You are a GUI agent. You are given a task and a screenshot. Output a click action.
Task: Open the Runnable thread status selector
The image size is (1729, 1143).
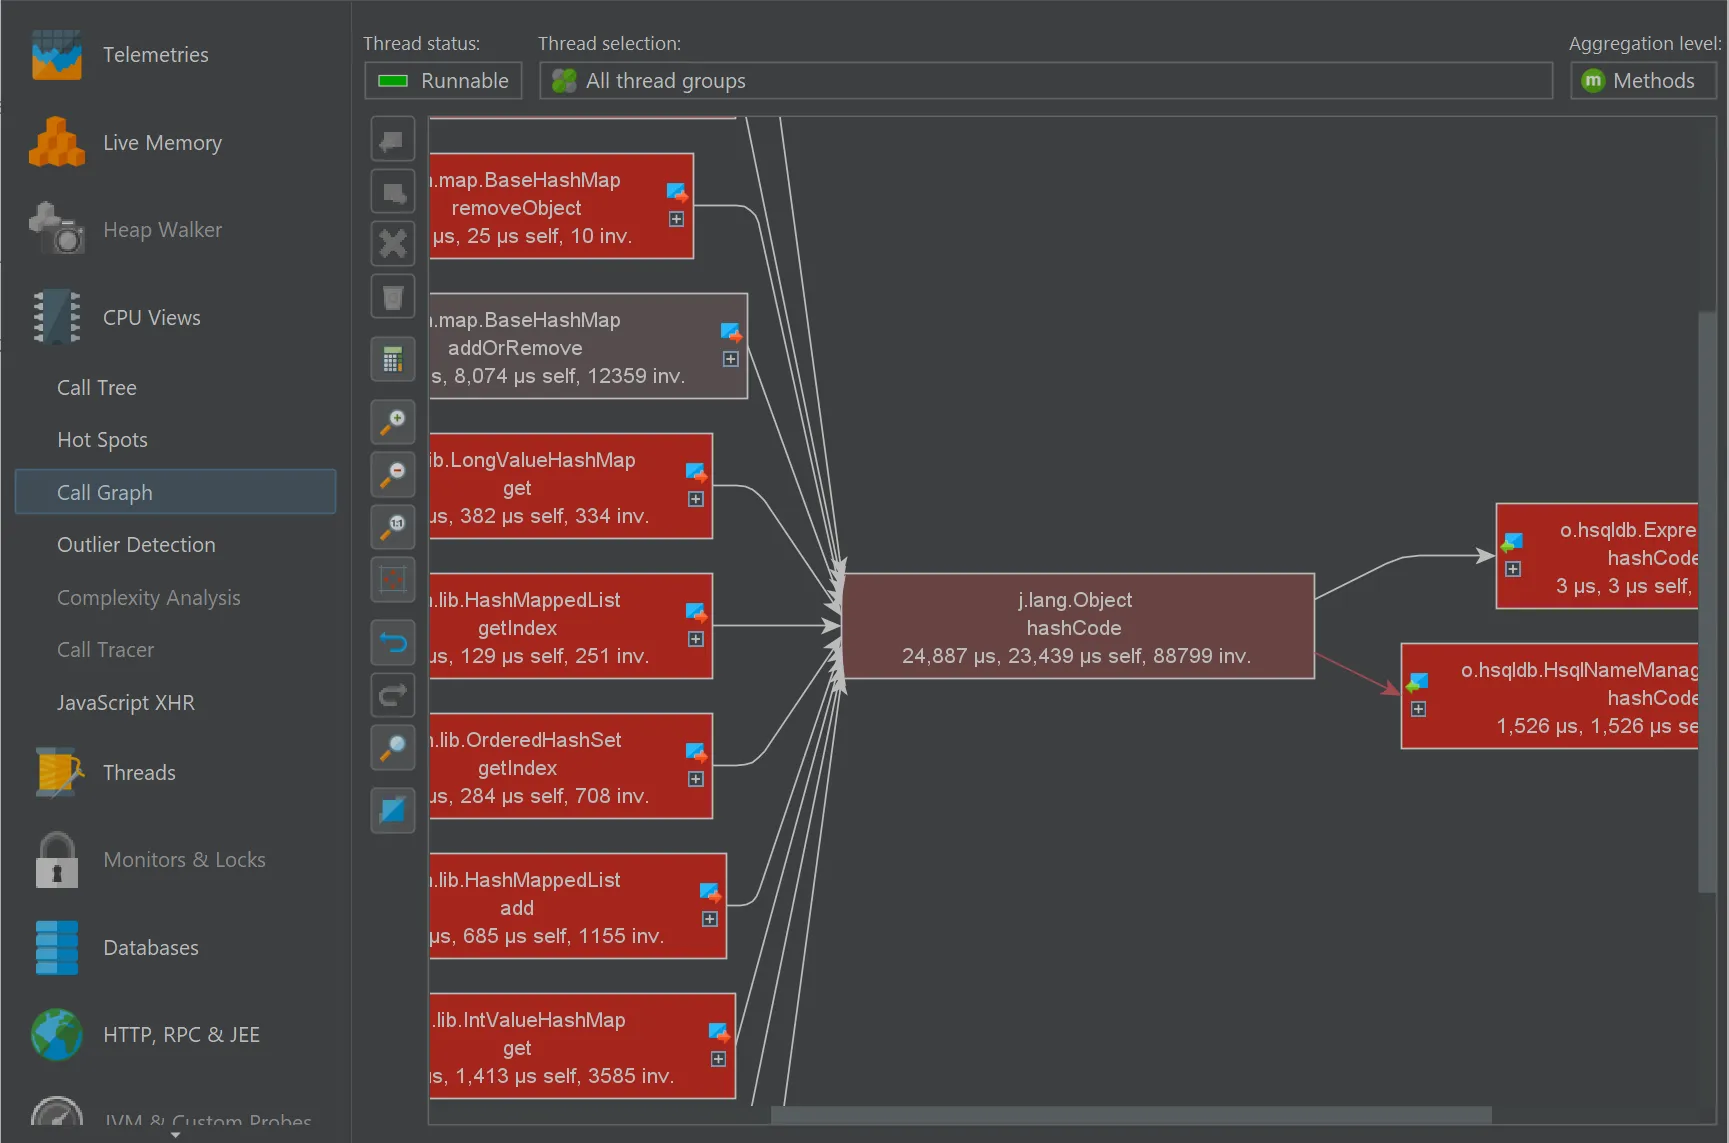443,80
